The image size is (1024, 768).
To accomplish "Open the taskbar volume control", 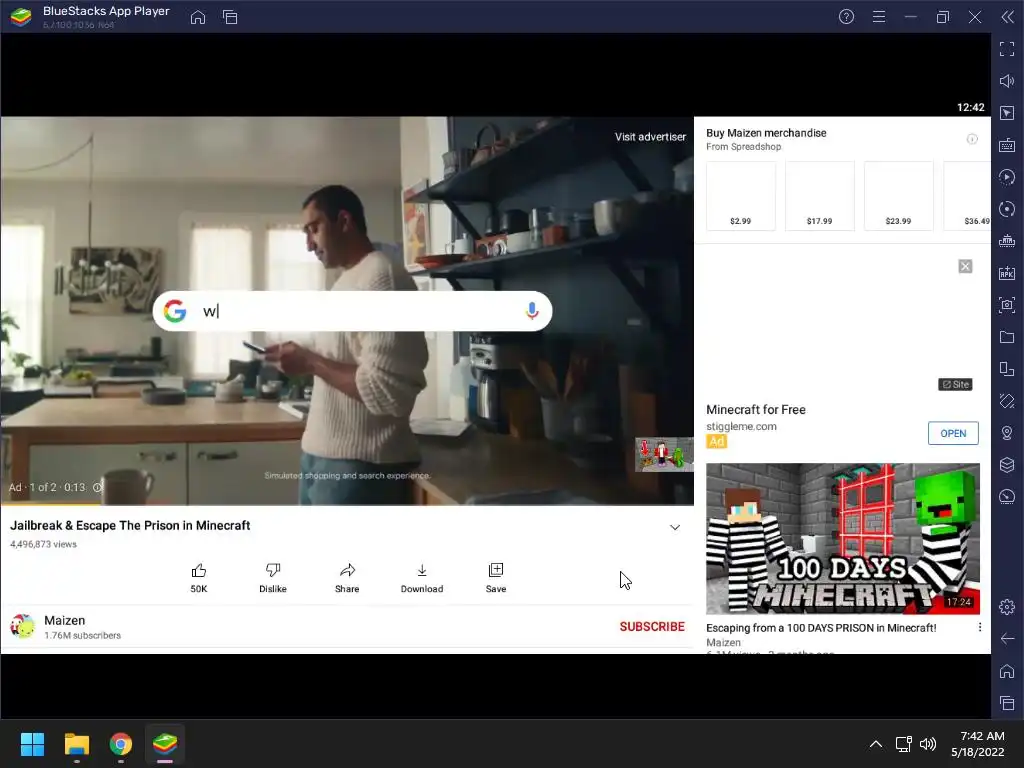I will click(x=927, y=744).
